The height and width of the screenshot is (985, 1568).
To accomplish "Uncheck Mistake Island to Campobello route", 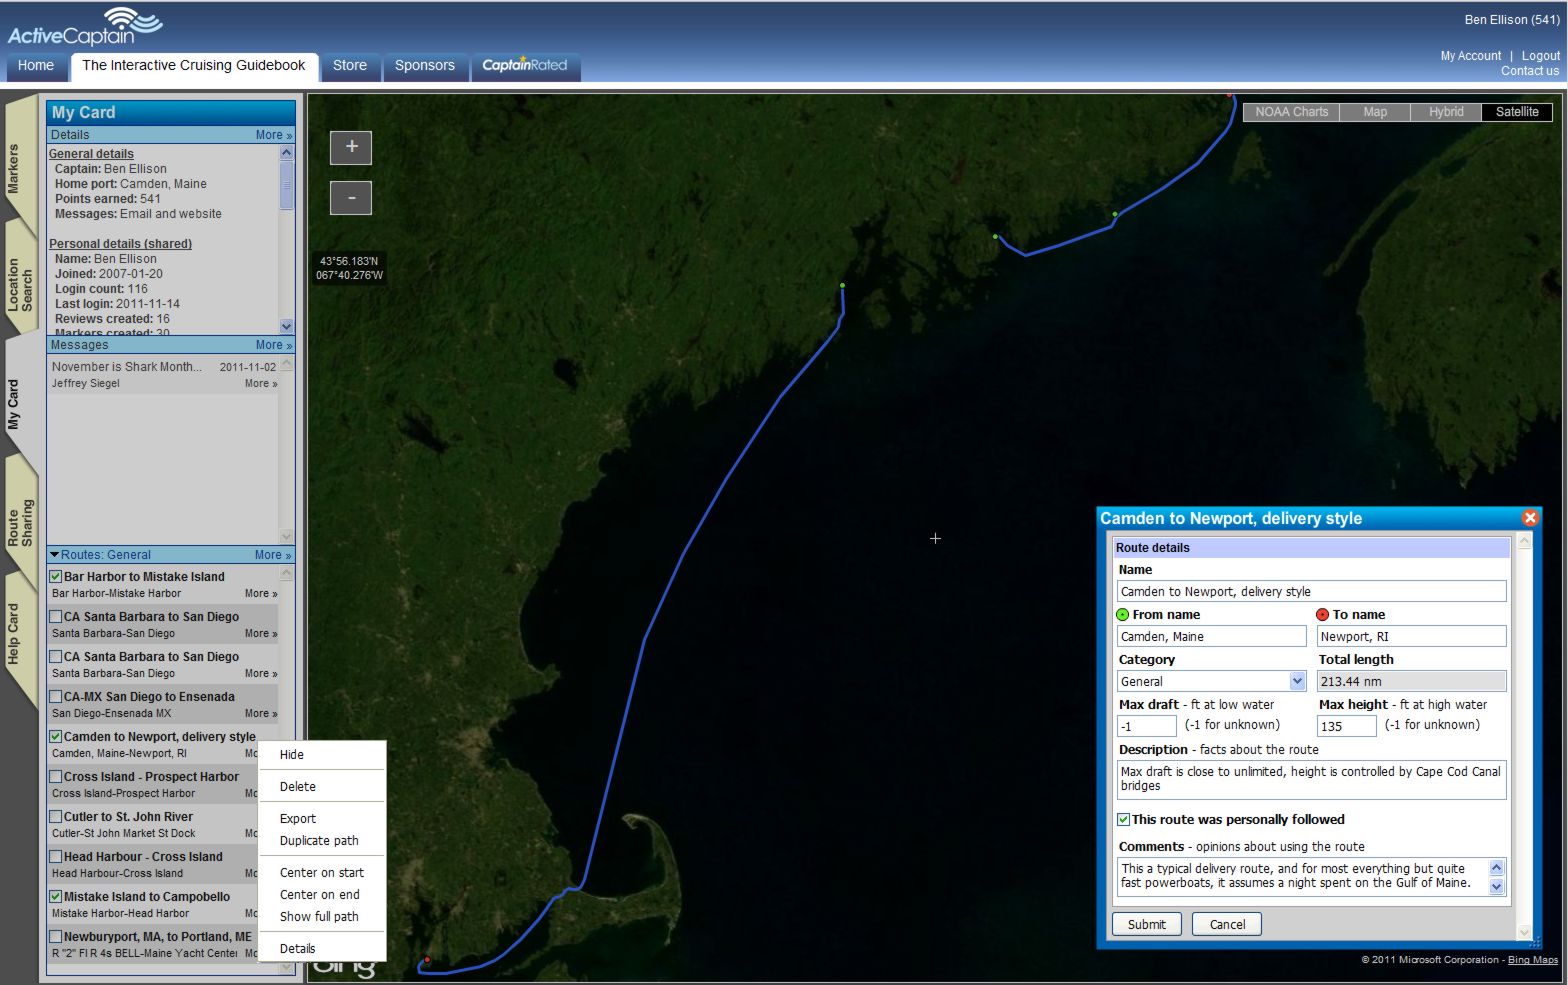I will tap(56, 897).
